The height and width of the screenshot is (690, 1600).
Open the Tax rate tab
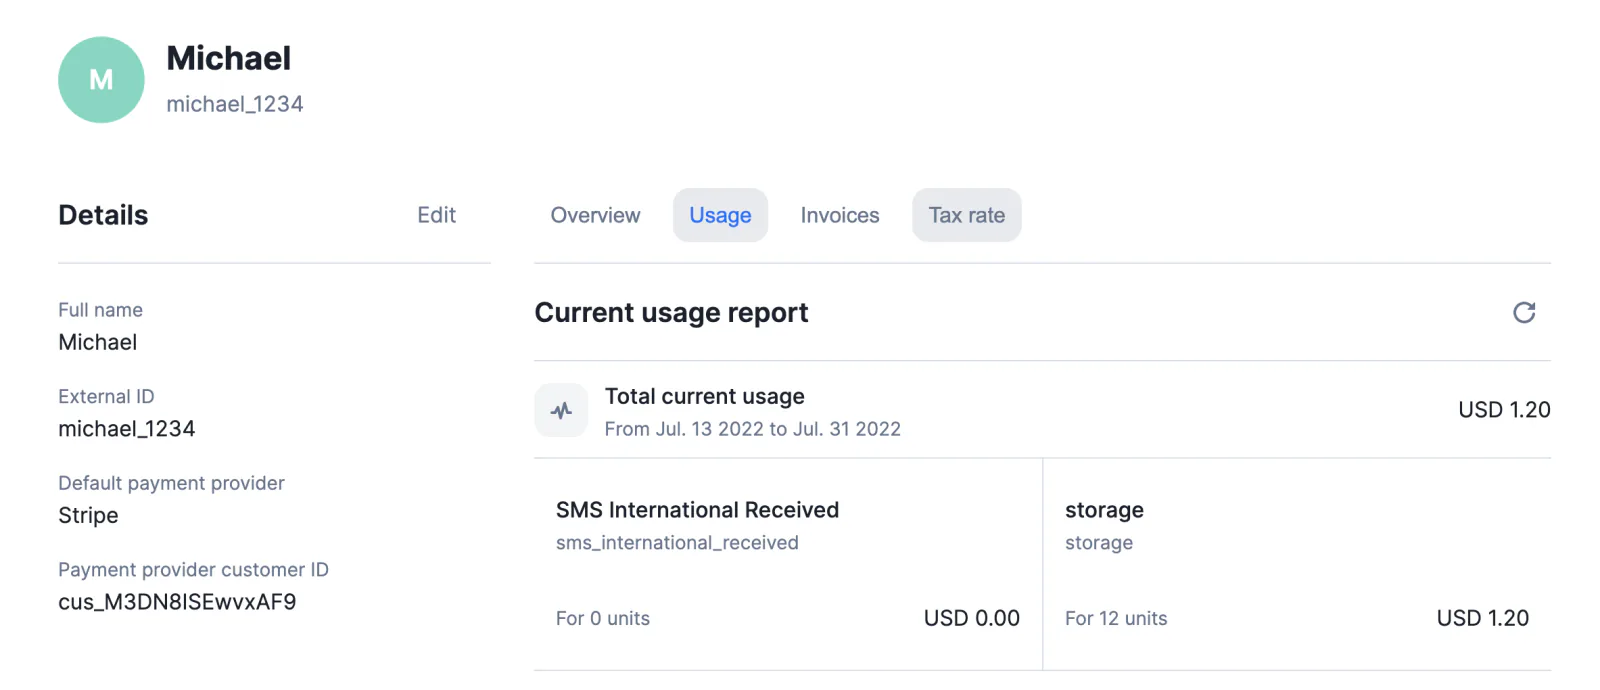click(x=967, y=215)
